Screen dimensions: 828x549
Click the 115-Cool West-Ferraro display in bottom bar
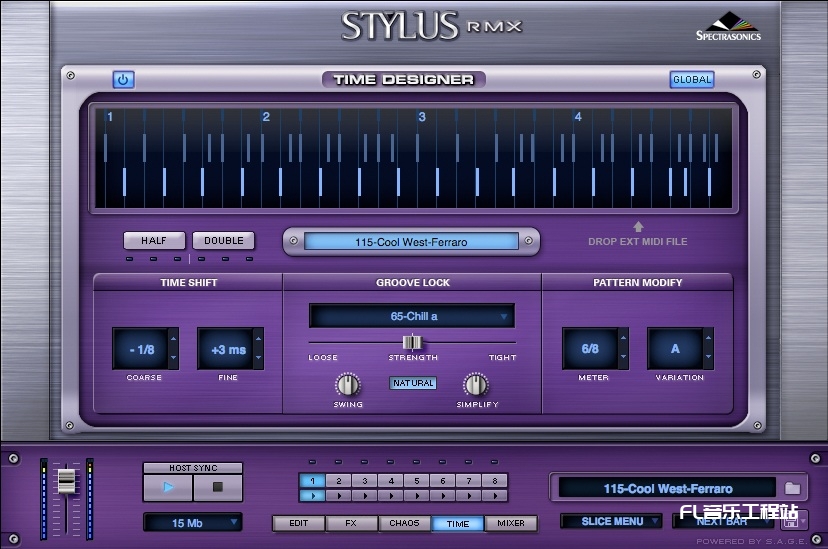pos(667,488)
